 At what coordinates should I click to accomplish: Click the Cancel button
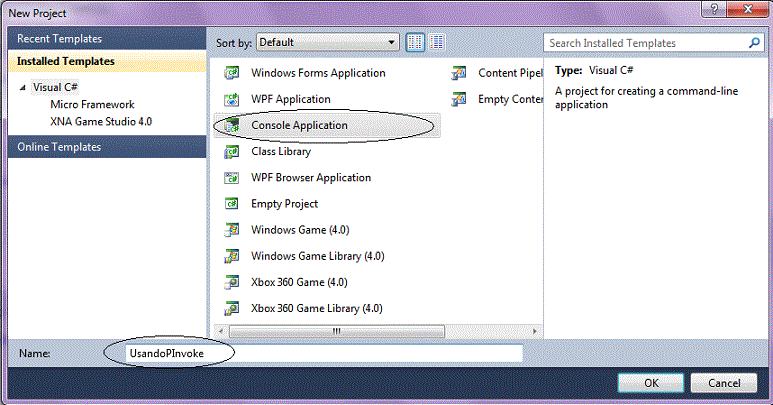[x=724, y=383]
